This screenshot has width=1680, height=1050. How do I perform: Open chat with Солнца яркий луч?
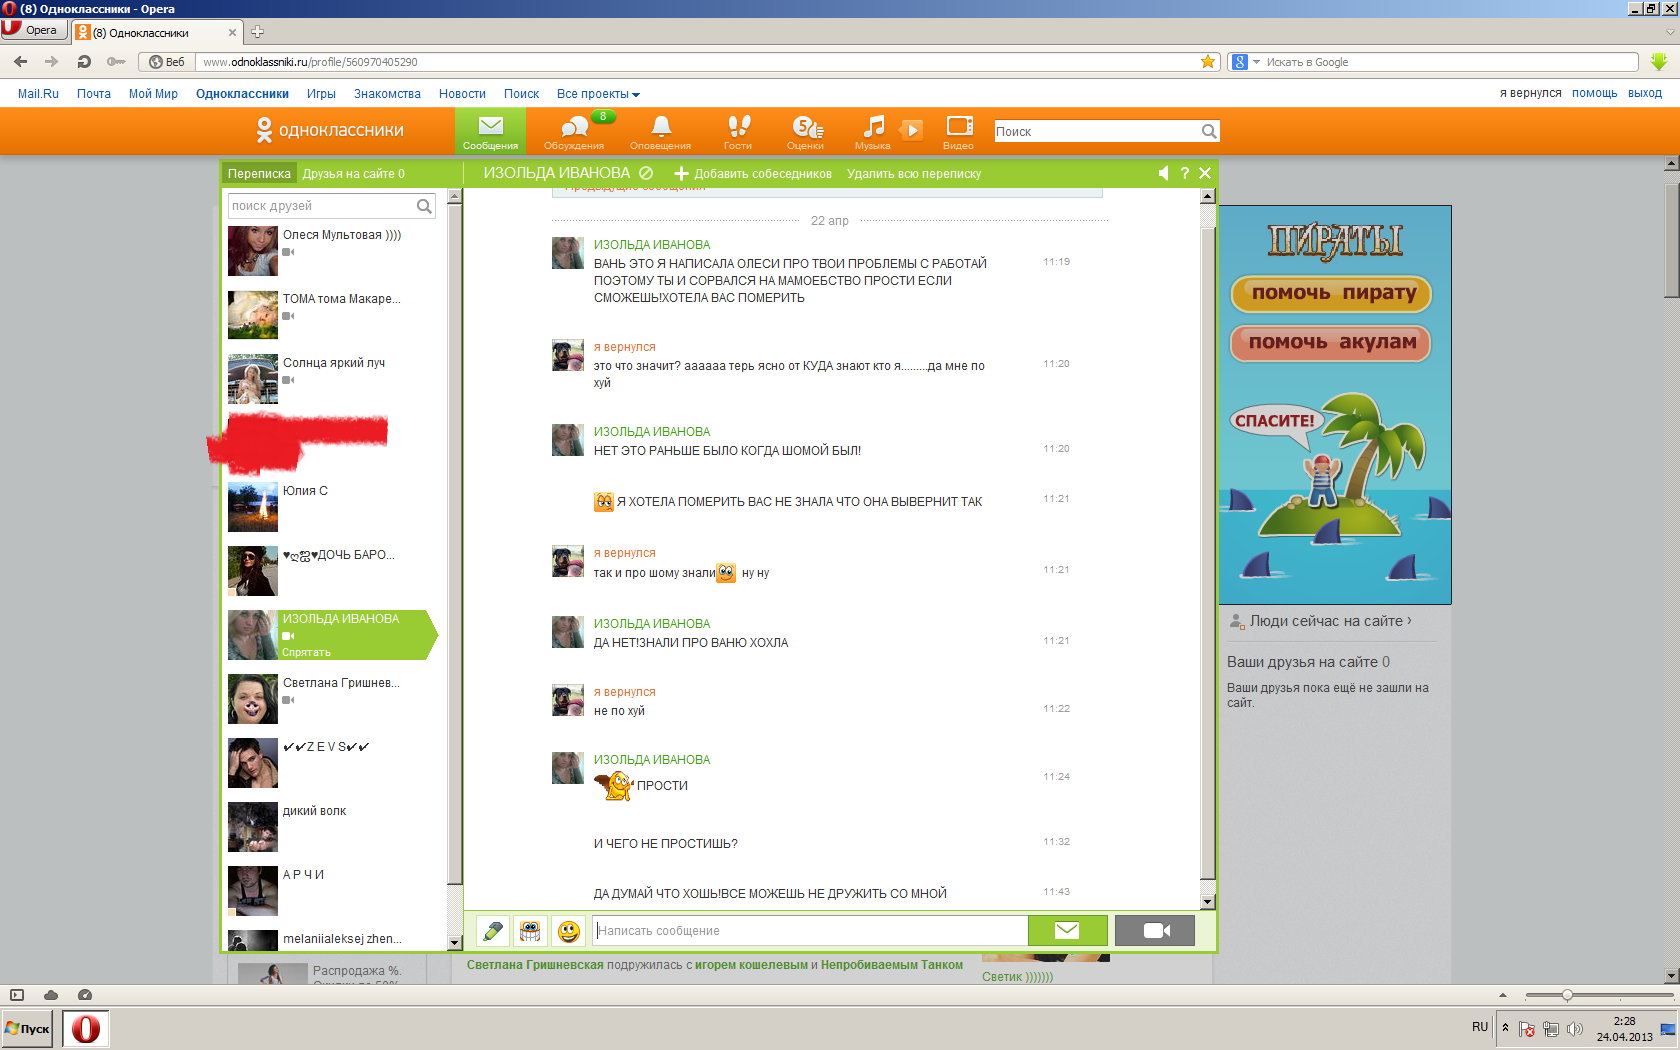pyautogui.click(x=335, y=378)
